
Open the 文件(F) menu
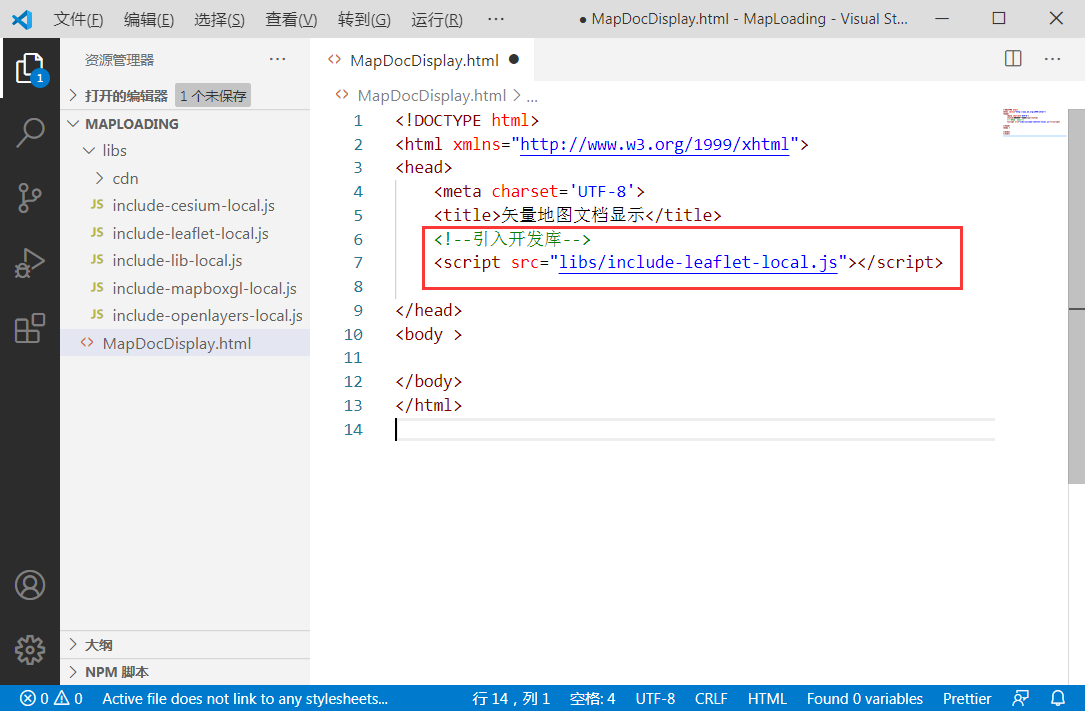[x=78, y=19]
